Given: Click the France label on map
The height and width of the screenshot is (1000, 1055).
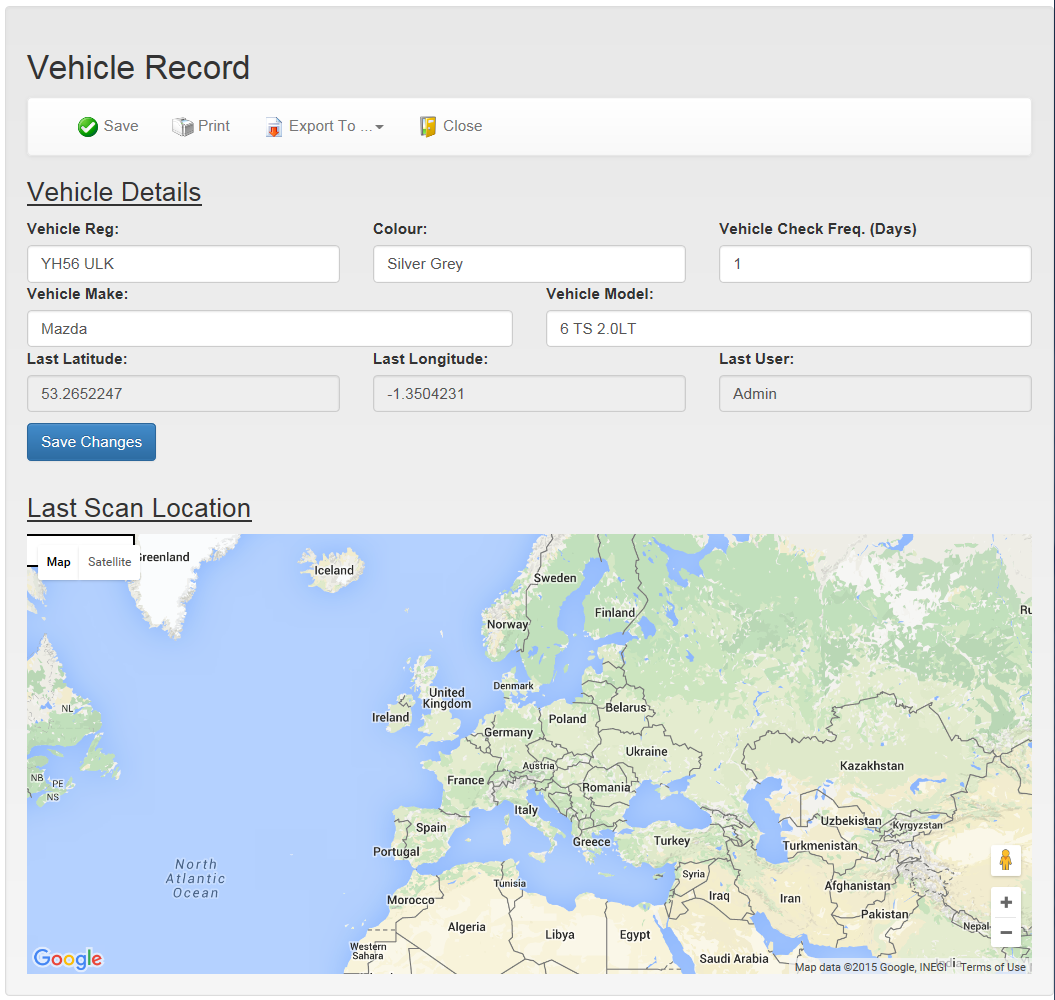Looking at the screenshot, I should click(466, 780).
